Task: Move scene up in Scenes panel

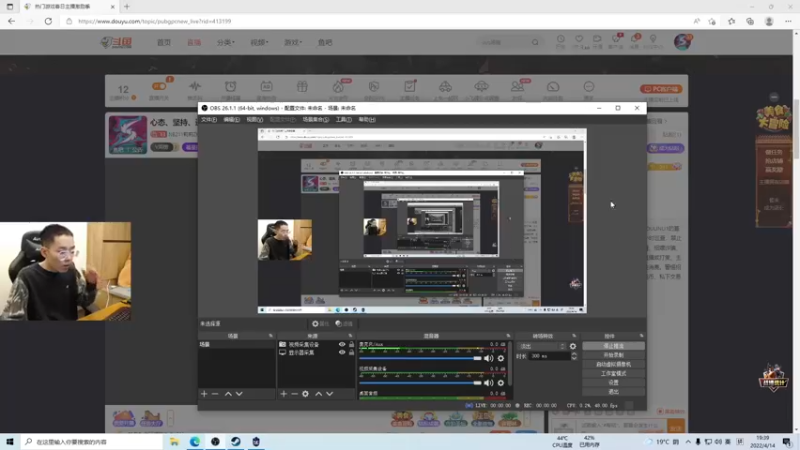Action: [x=228, y=394]
